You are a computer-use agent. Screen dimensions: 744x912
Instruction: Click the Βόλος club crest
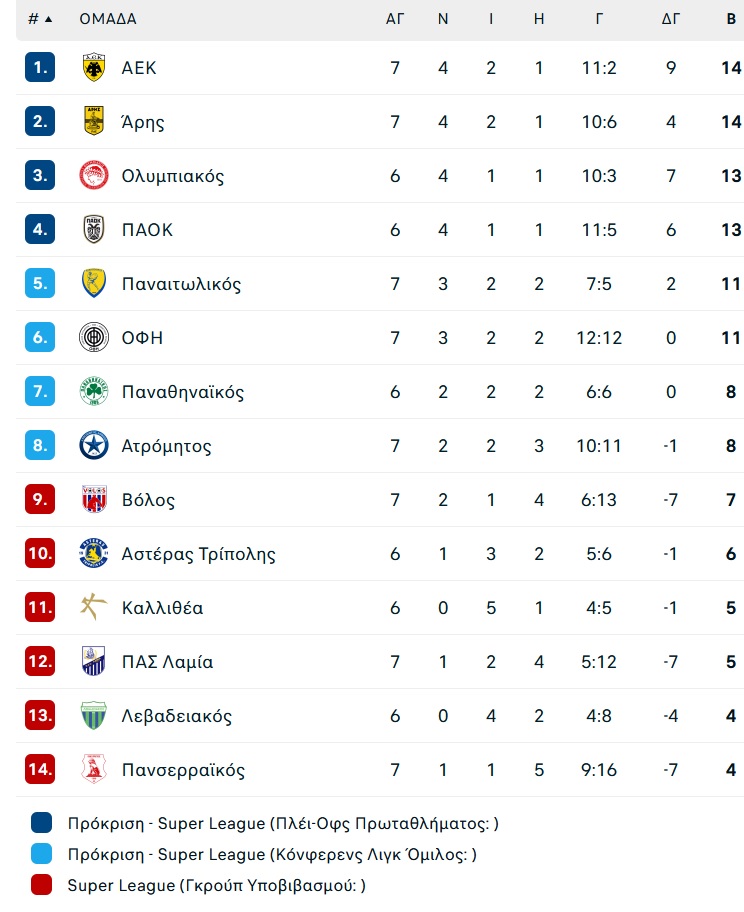94,499
